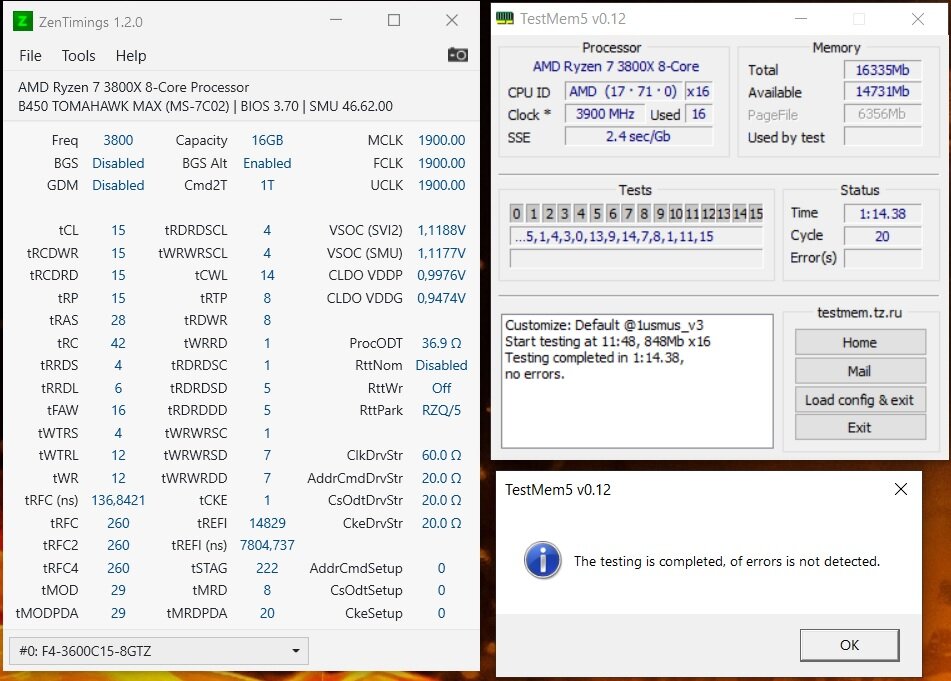The image size is (951, 681).
Task: Click the RttWr value Off
Action: point(442,388)
